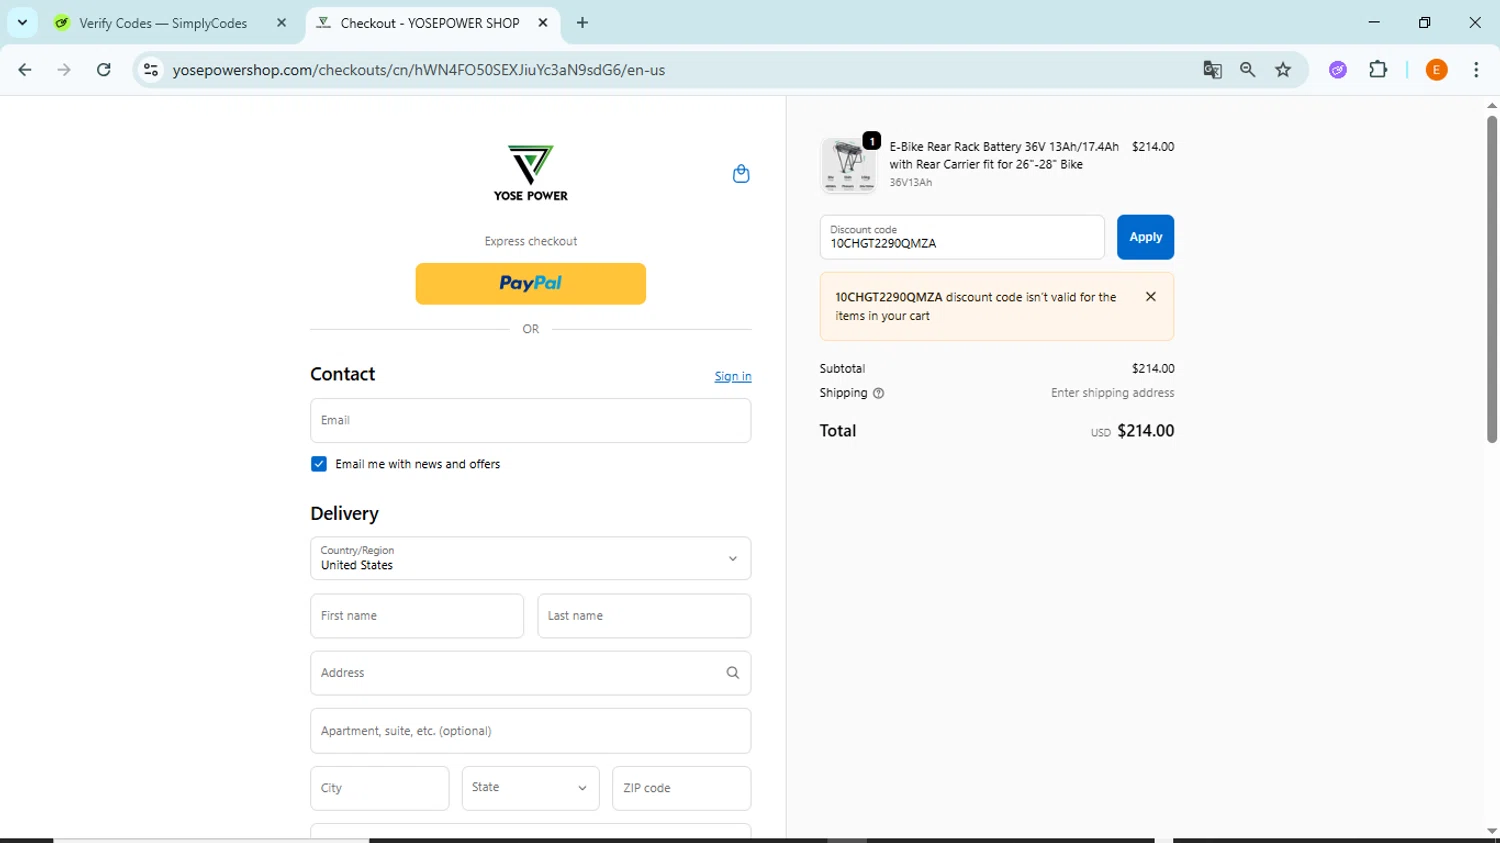1500x843 pixels.
Task: Click the Sign in link
Action: (733, 377)
